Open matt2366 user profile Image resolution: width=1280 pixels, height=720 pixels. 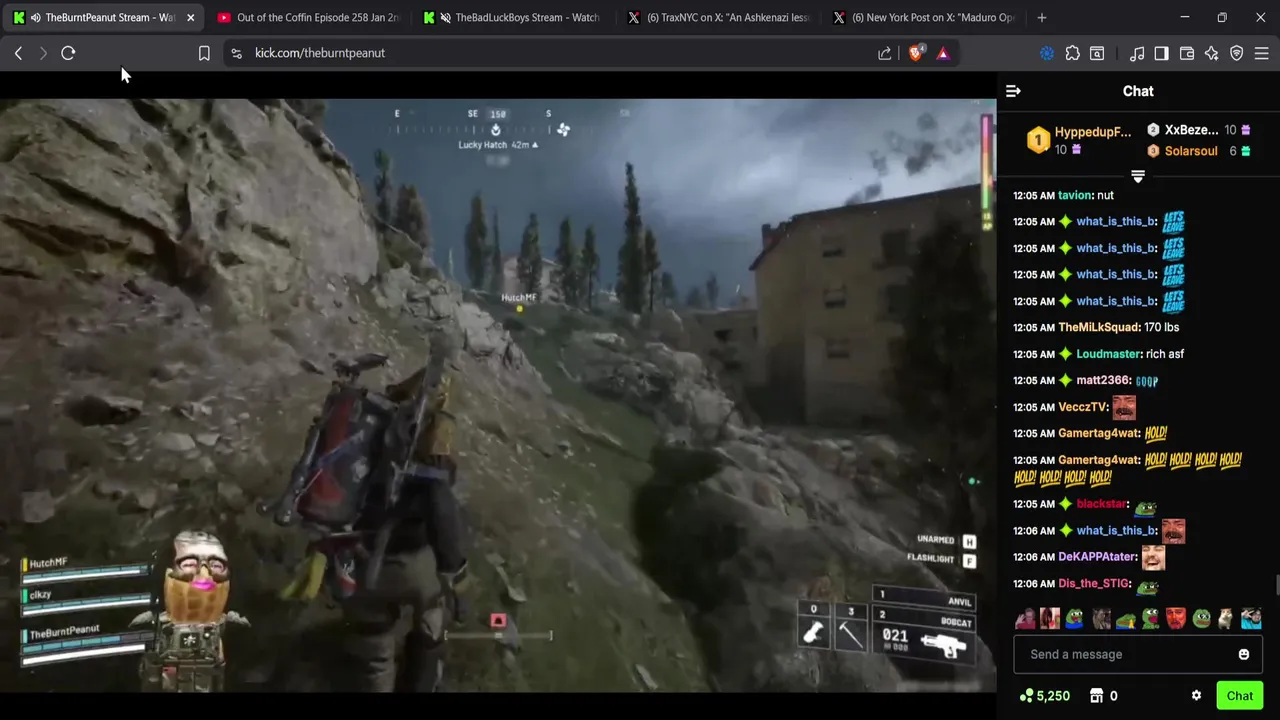(x=1103, y=380)
